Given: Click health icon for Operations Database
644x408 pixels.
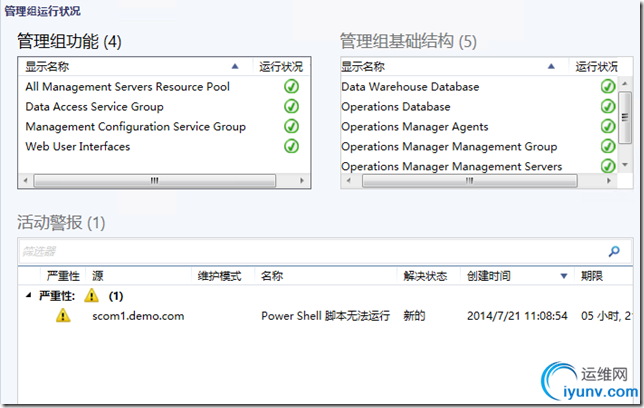Looking at the screenshot, I should [608, 106].
